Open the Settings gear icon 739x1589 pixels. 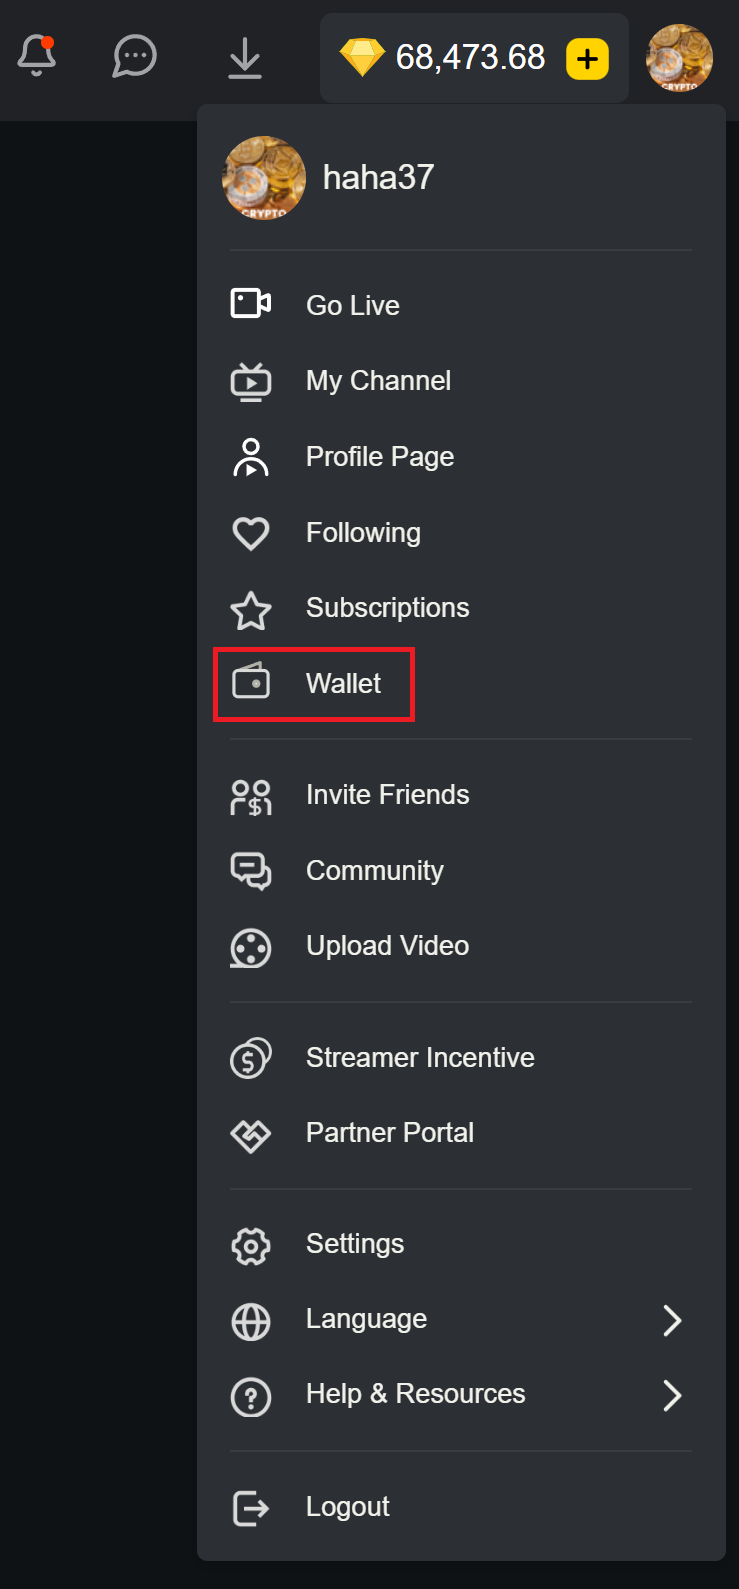[x=250, y=1244]
